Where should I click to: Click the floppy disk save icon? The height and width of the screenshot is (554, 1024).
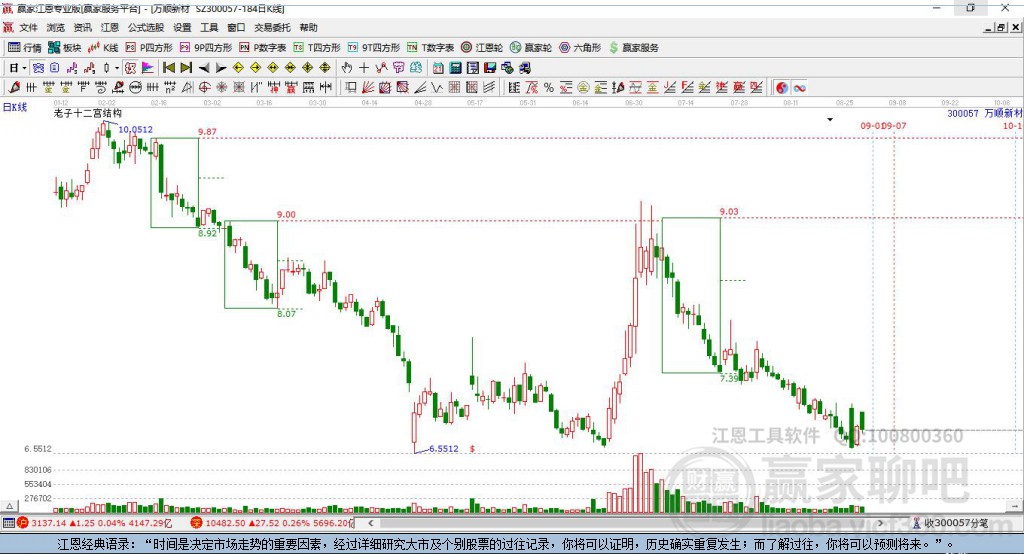pyautogui.click(x=490, y=68)
